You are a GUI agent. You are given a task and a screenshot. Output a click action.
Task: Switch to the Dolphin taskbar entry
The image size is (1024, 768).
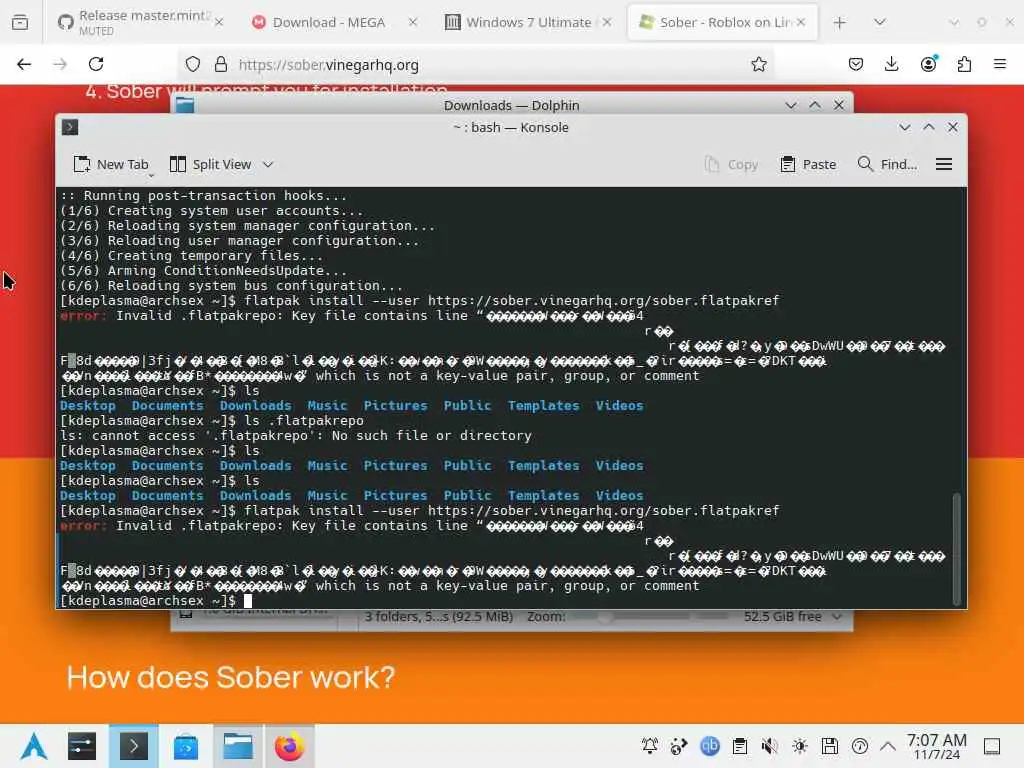coord(237,746)
